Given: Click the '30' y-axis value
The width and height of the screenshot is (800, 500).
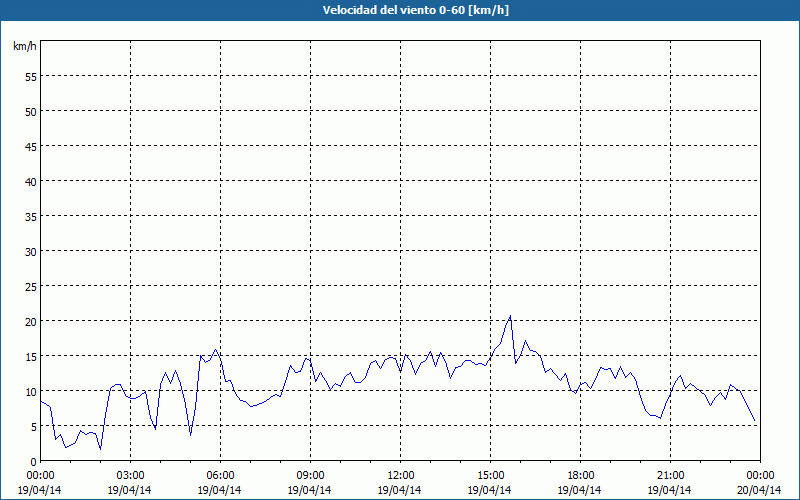Looking at the screenshot, I should pyautogui.click(x=31, y=251).
